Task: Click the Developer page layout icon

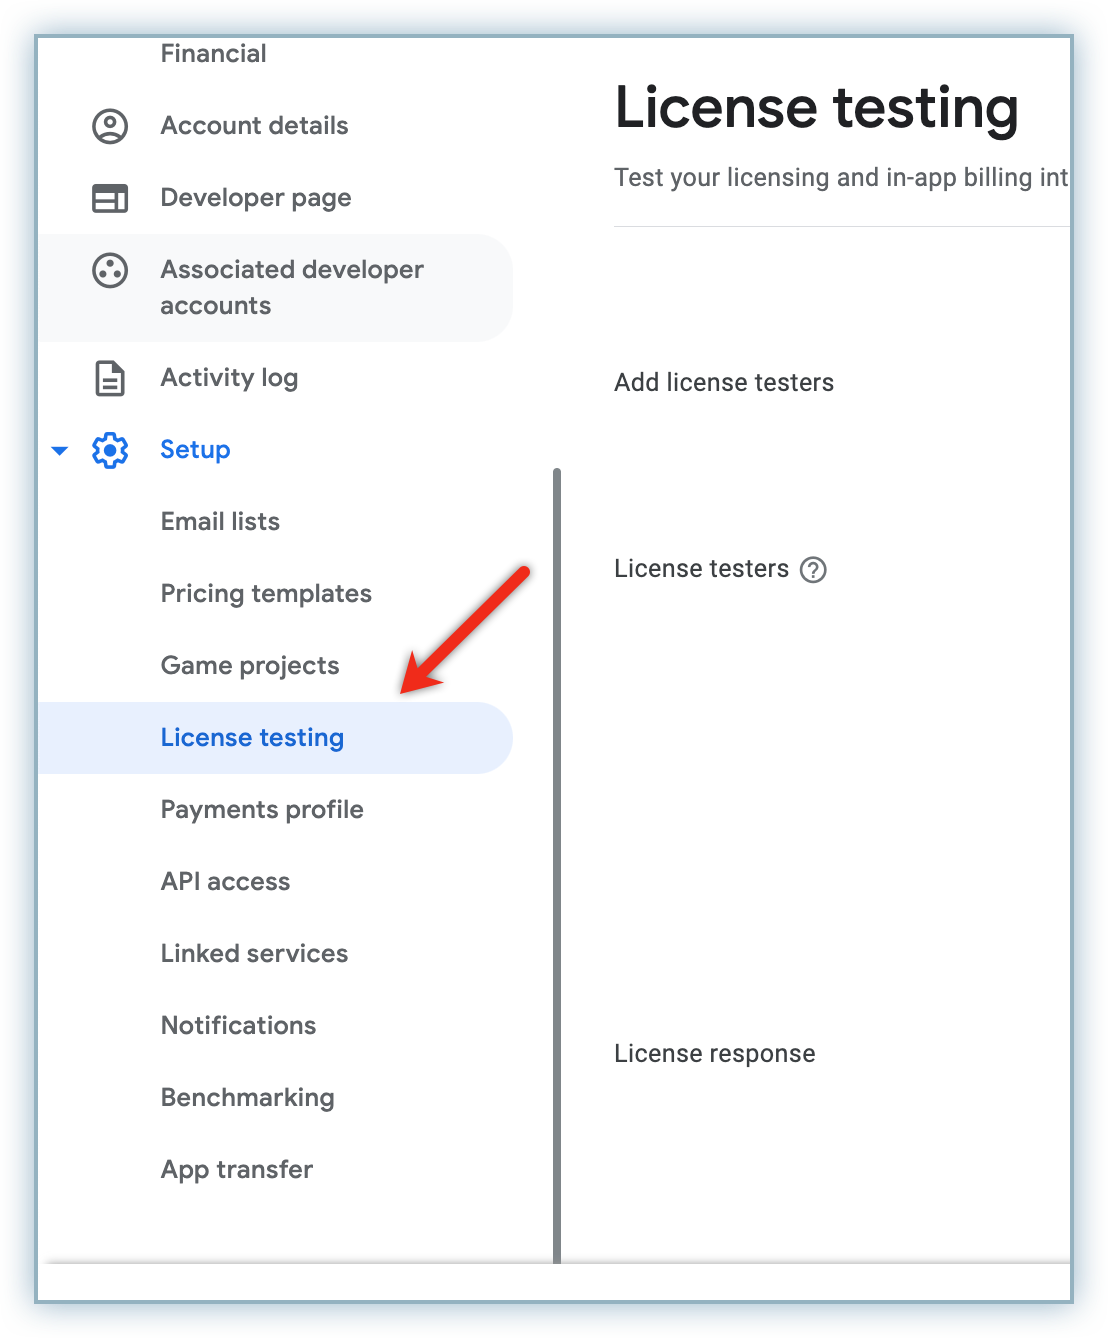Action: pyautogui.click(x=110, y=198)
